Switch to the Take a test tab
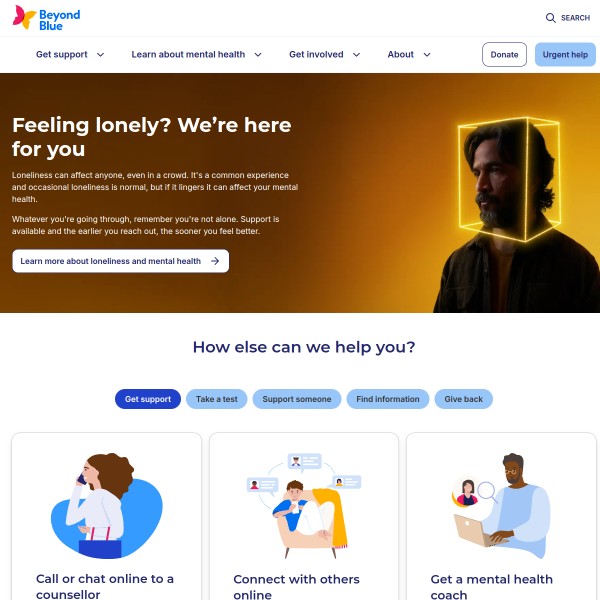This screenshot has height=600, width=600. [217, 399]
